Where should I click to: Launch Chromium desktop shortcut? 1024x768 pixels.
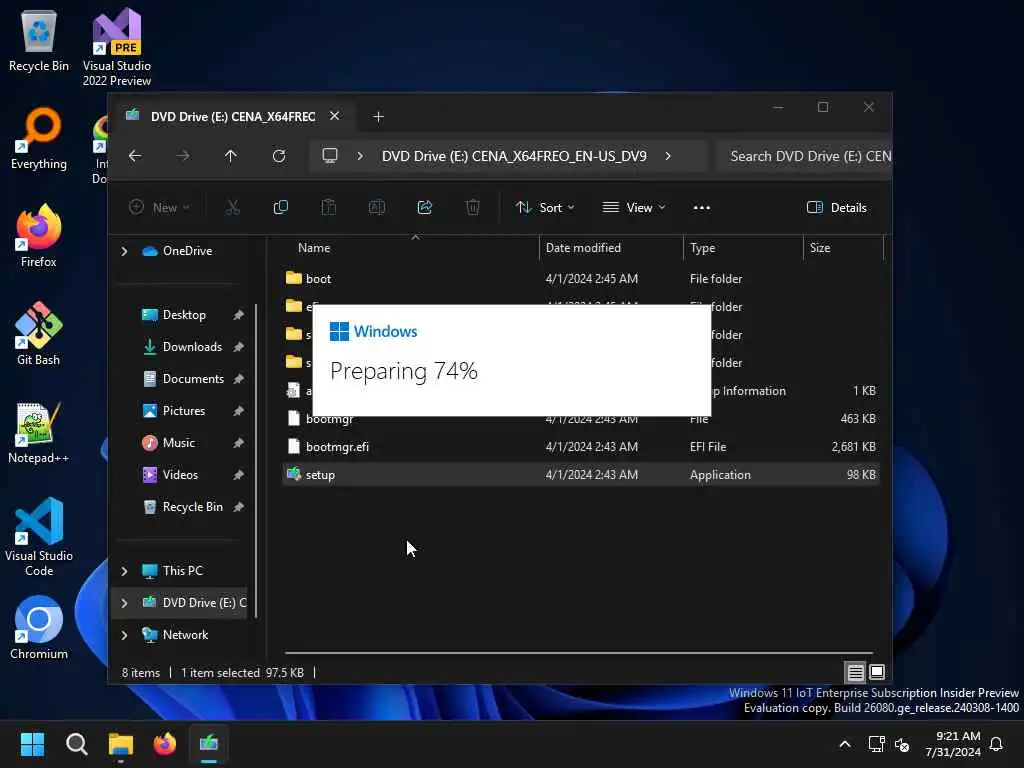click(39, 628)
